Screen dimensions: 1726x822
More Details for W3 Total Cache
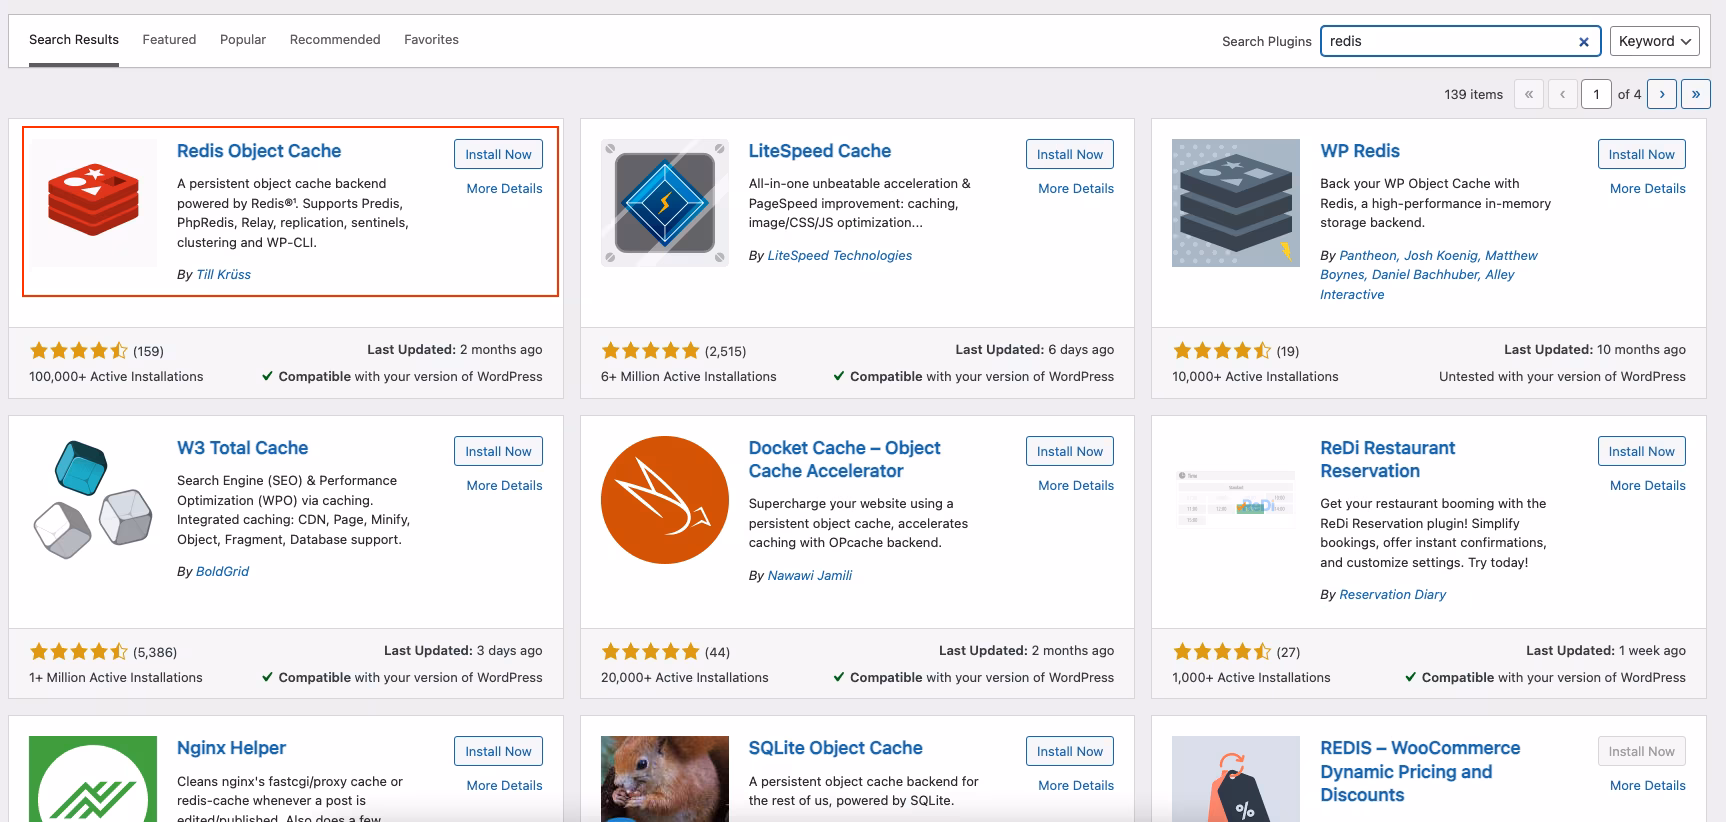pos(504,485)
